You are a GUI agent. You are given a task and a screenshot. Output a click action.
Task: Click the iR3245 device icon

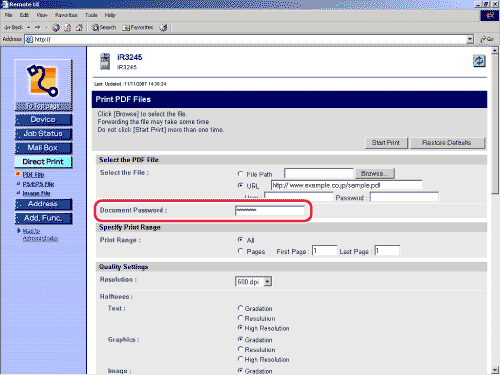(105, 62)
